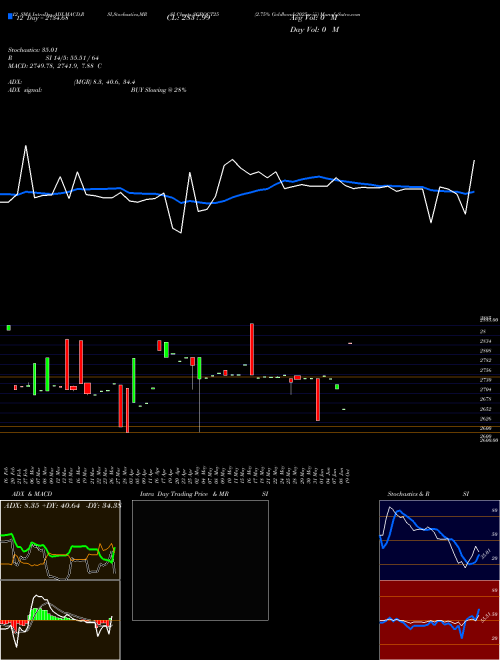The width and height of the screenshot is (500, 660).
Task: Open the ADX line chart panel
Action: (60, 540)
